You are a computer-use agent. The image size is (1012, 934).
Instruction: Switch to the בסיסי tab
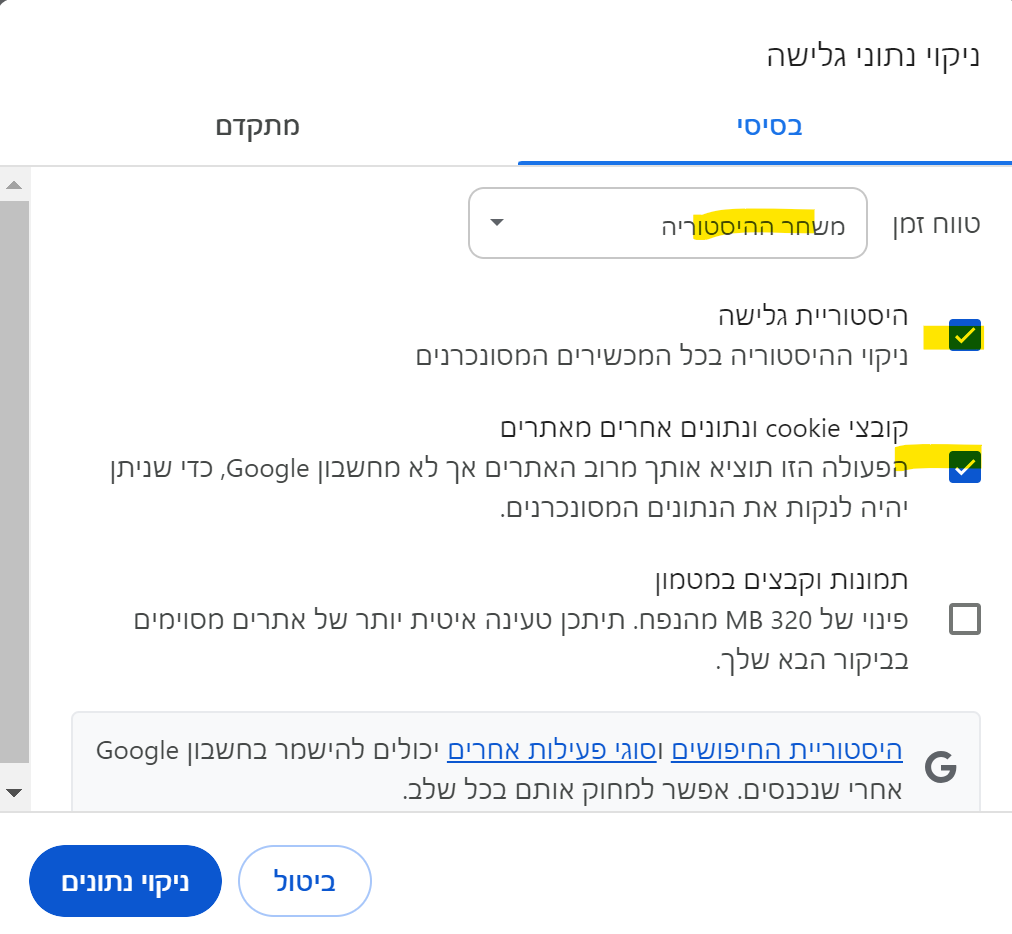pos(770,127)
